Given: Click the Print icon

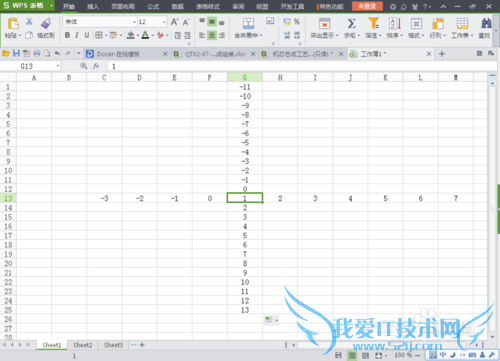Looking at the screenshot, I should point(37,53).
